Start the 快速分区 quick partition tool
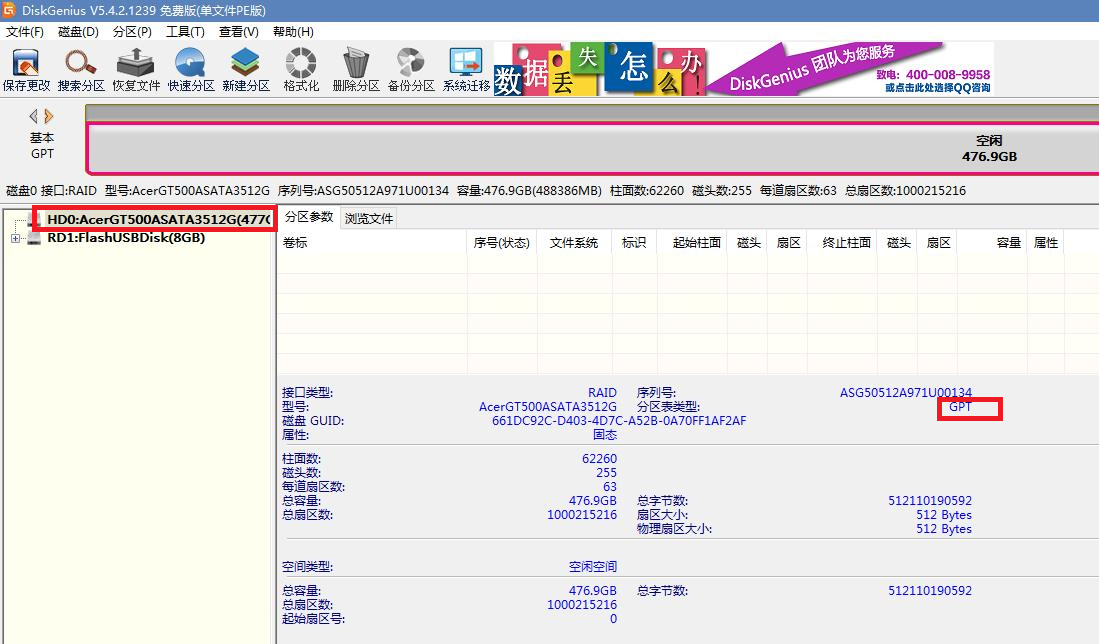The width and height of the screenshot is (1099, 644). (x=191, y=70)
